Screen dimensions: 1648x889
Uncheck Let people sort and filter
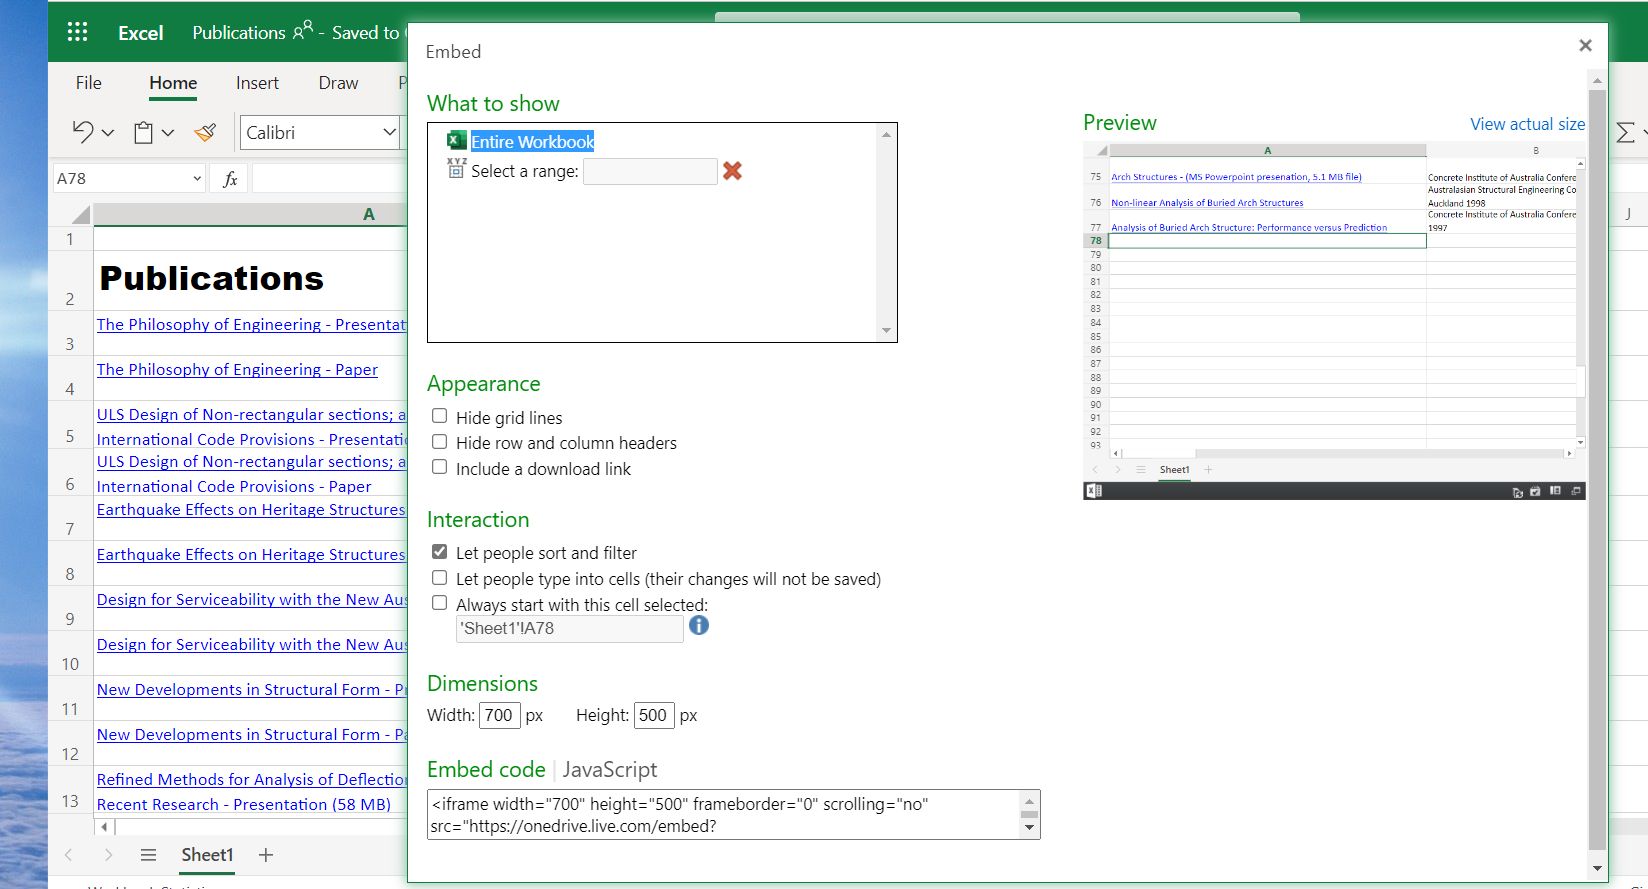439,552
